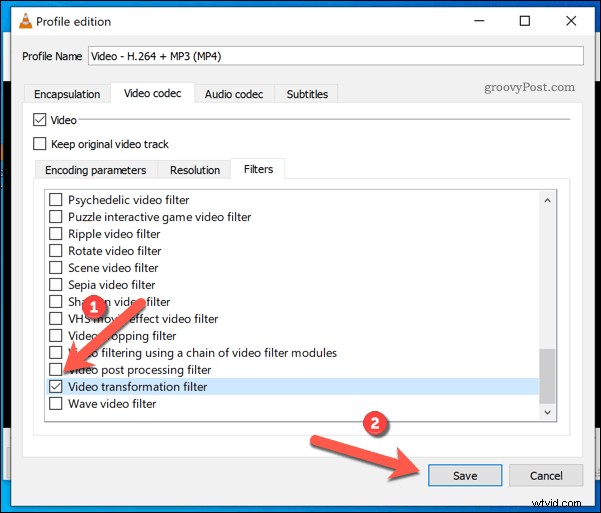Click the 'Psychedelic video filter' label

(x=128, y=200)
